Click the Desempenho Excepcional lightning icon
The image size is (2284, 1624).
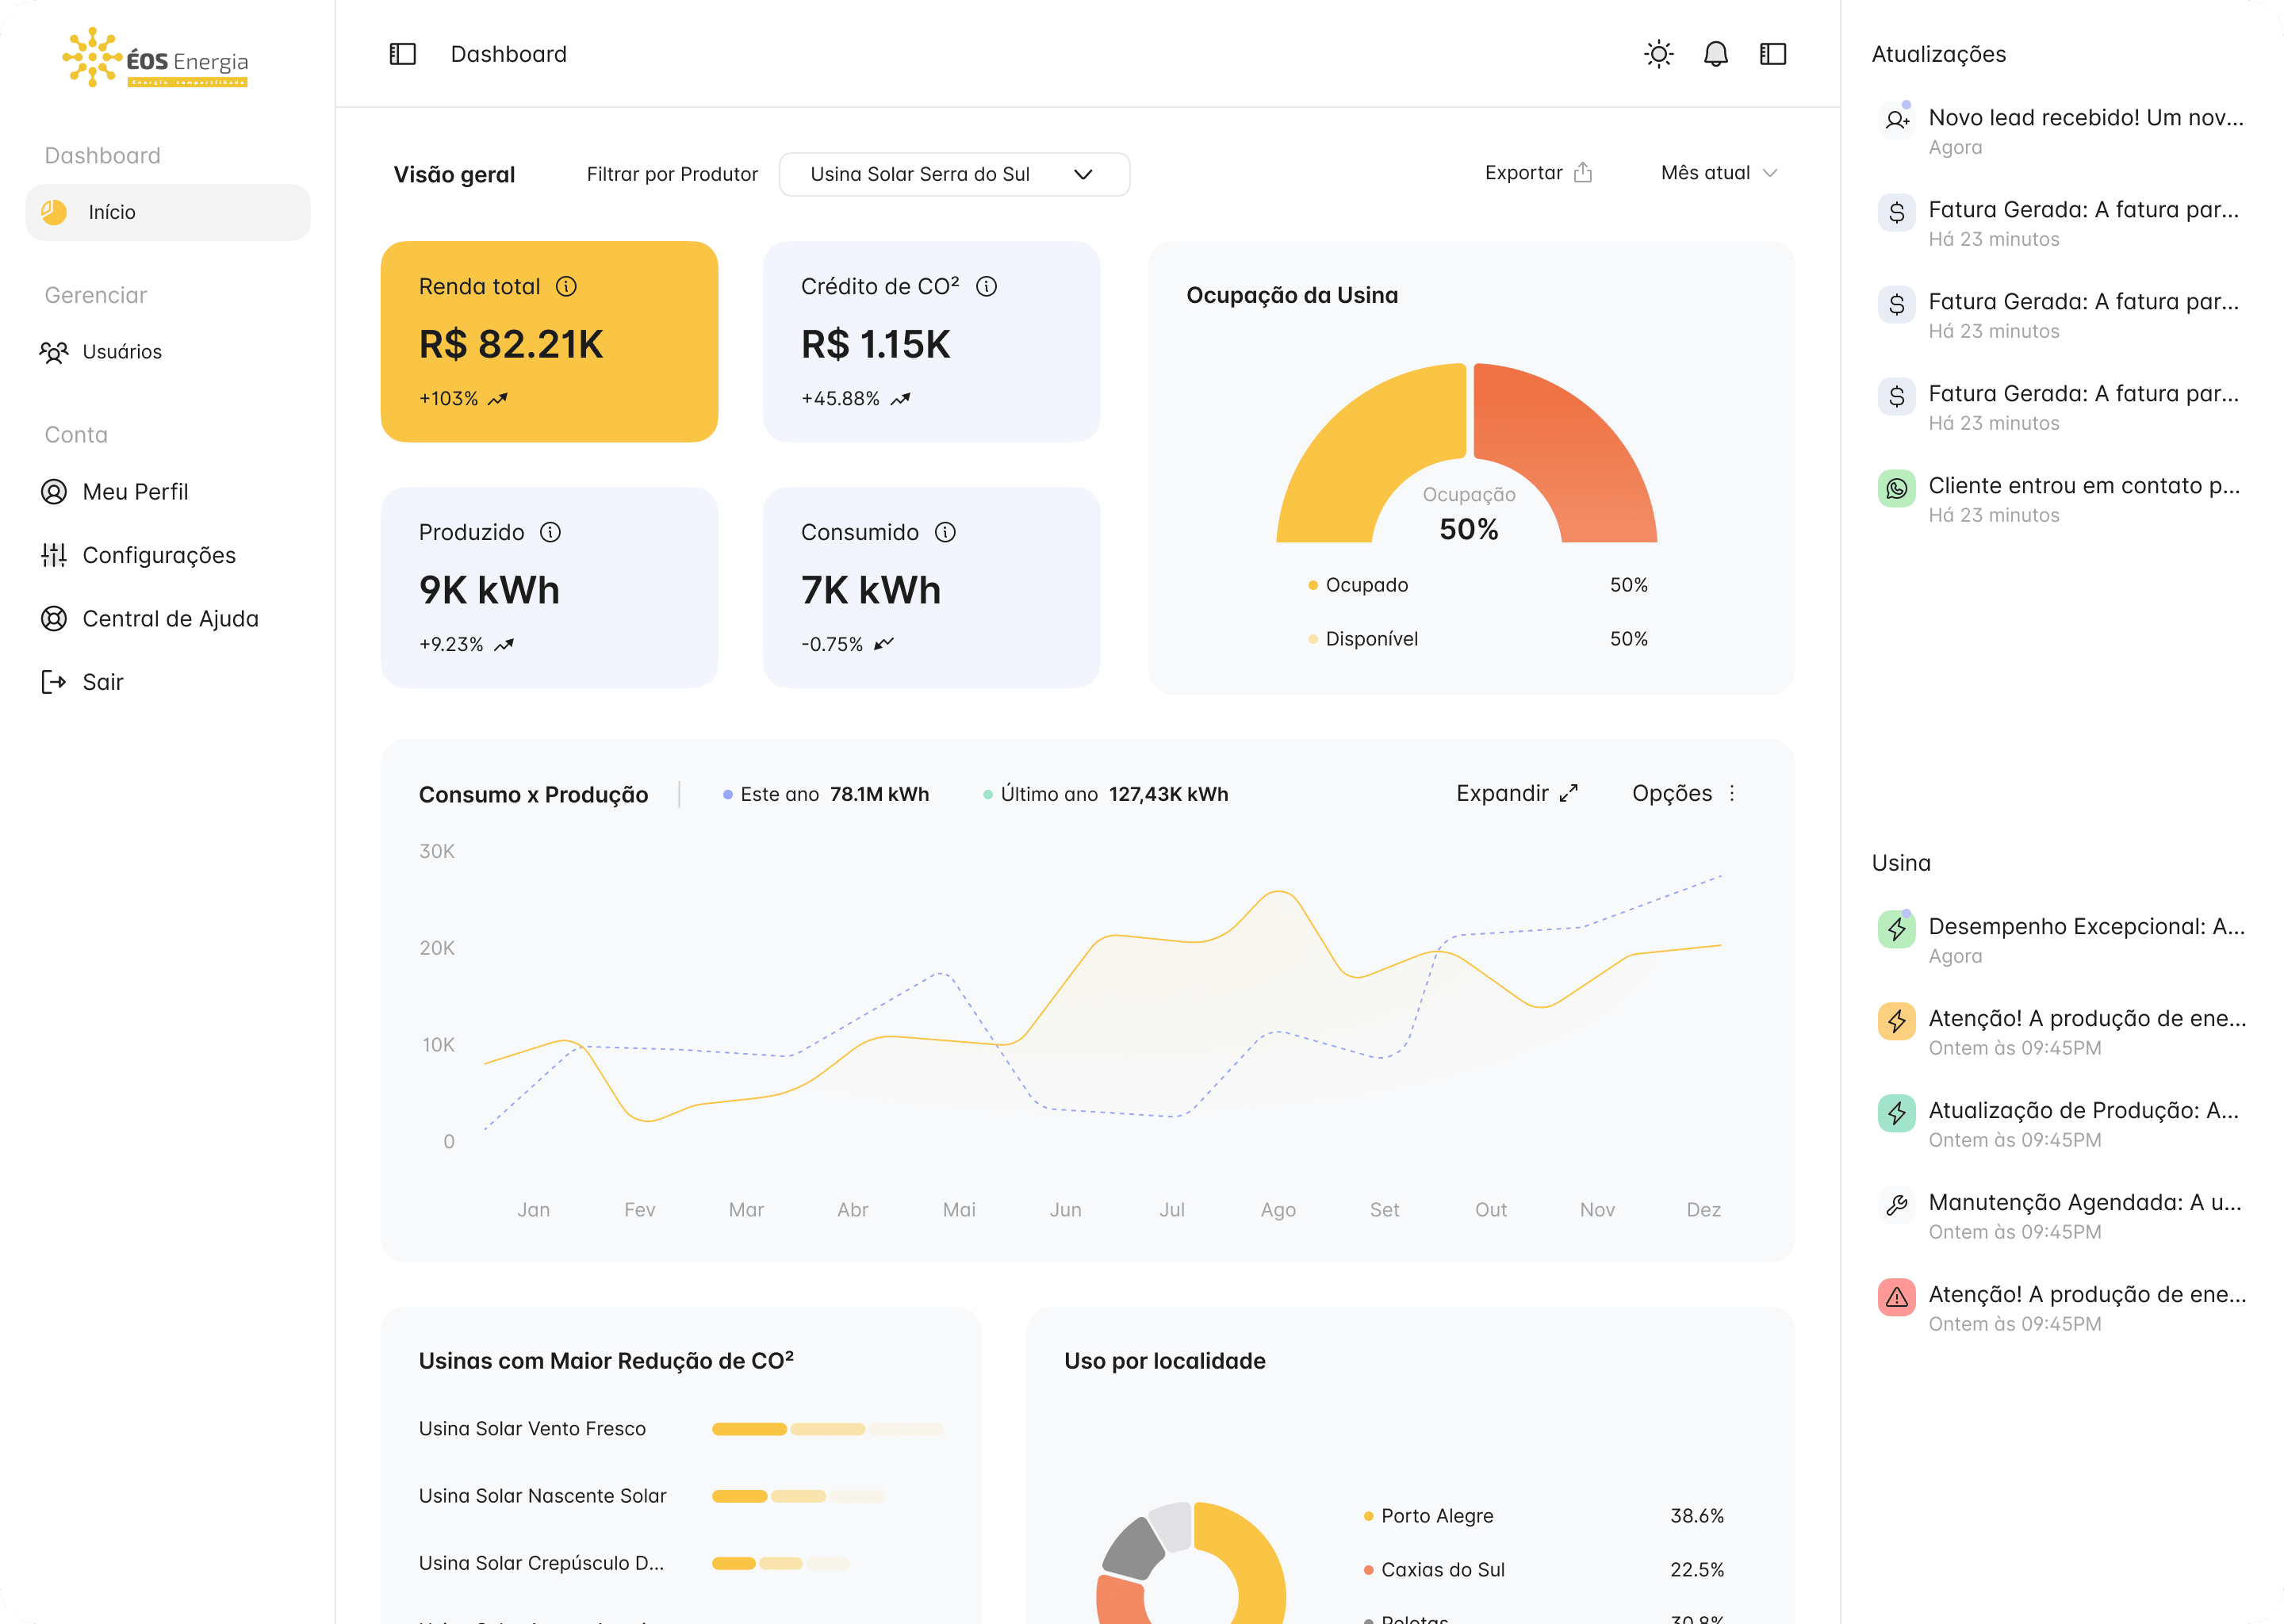click(x=1896, y=929)
